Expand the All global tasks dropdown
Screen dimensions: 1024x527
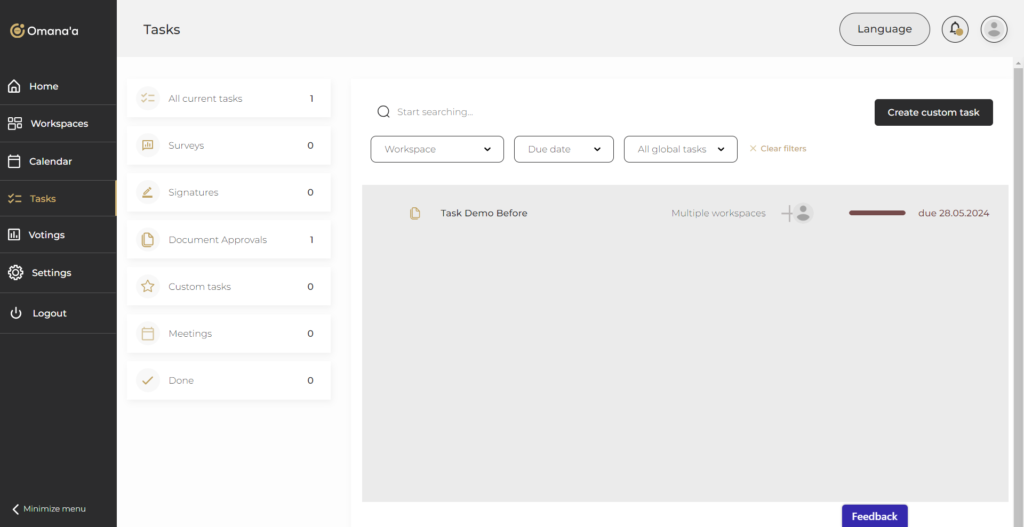pos(680,149)
